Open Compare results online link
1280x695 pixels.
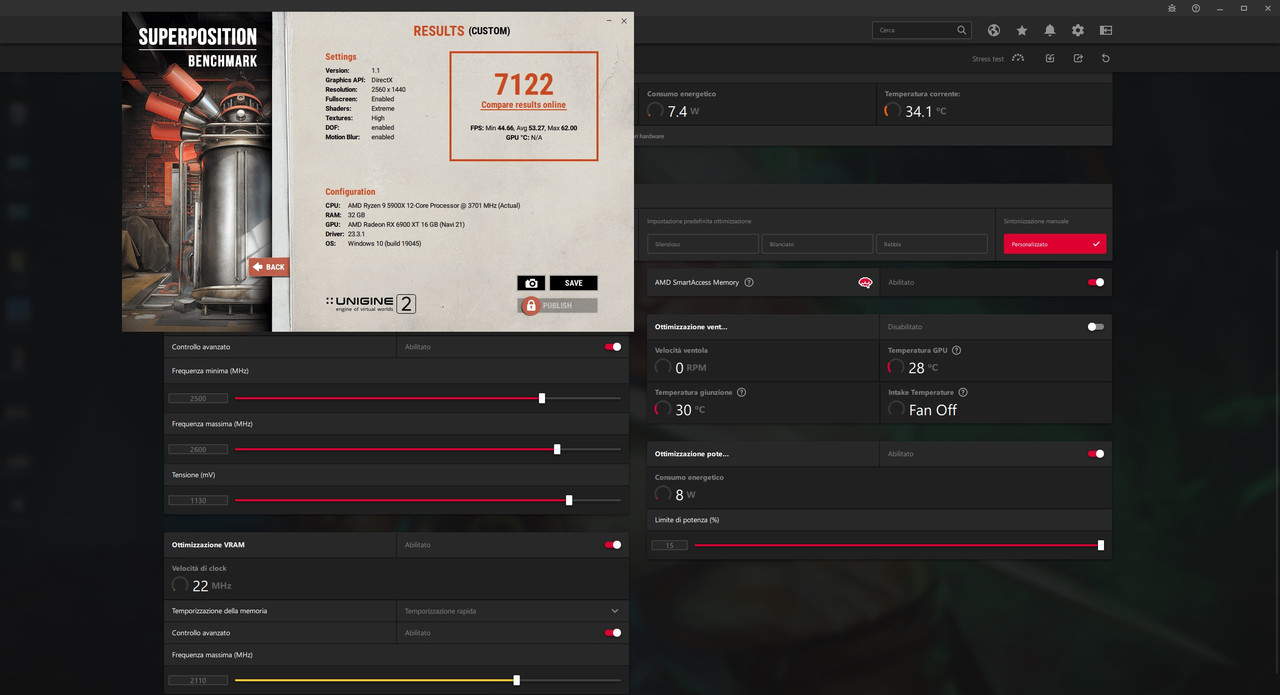click(x=523, y=105)
